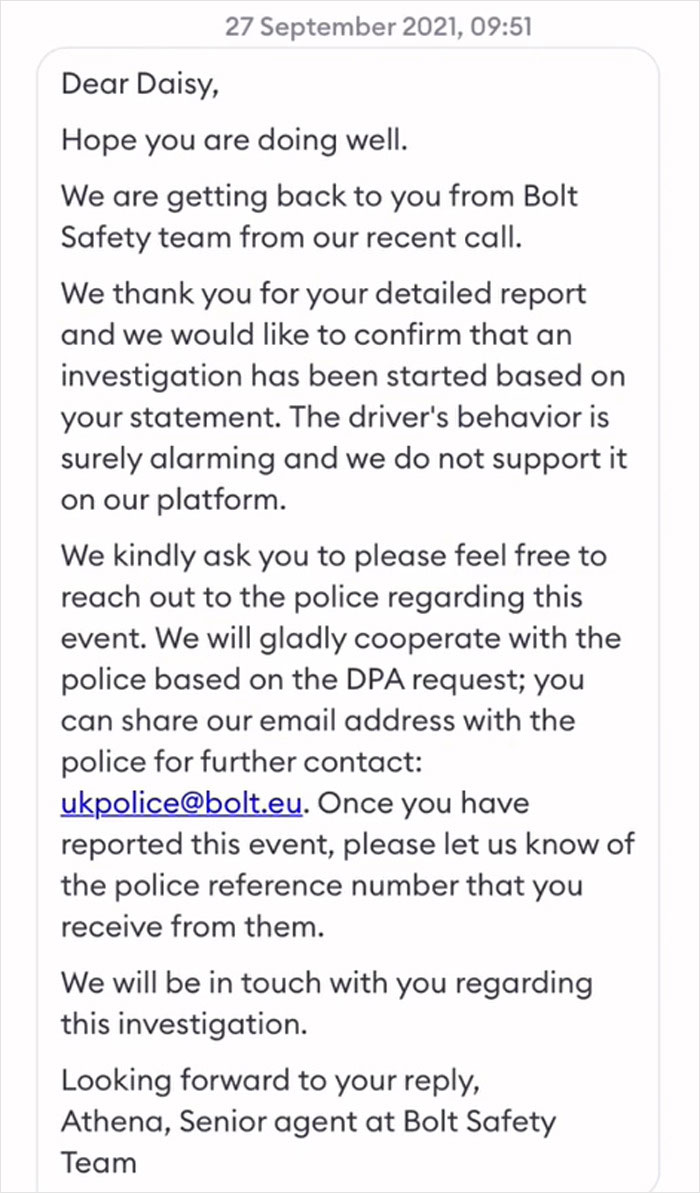Image resolution: width=700 pixels, height=1193 pixels.
Task: Click the "Dear Daisy," greeting line
Action: click(139, 83)
